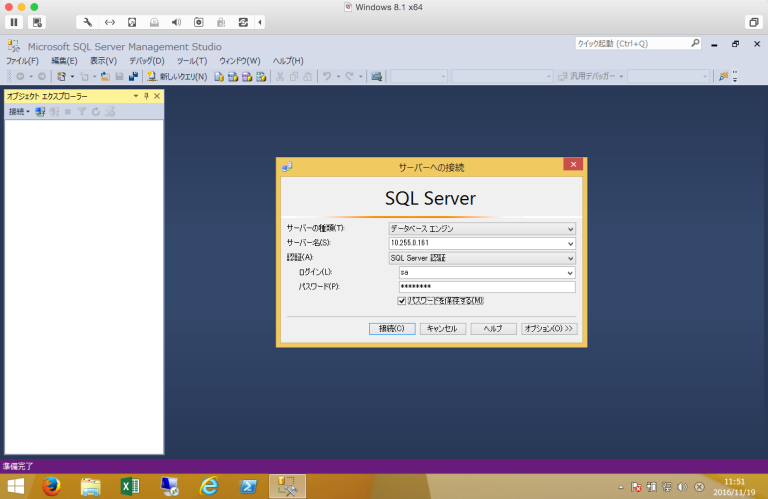Click the VM sound speaker icon
Viewport: 768px width, 499px height.
(176, 22)
